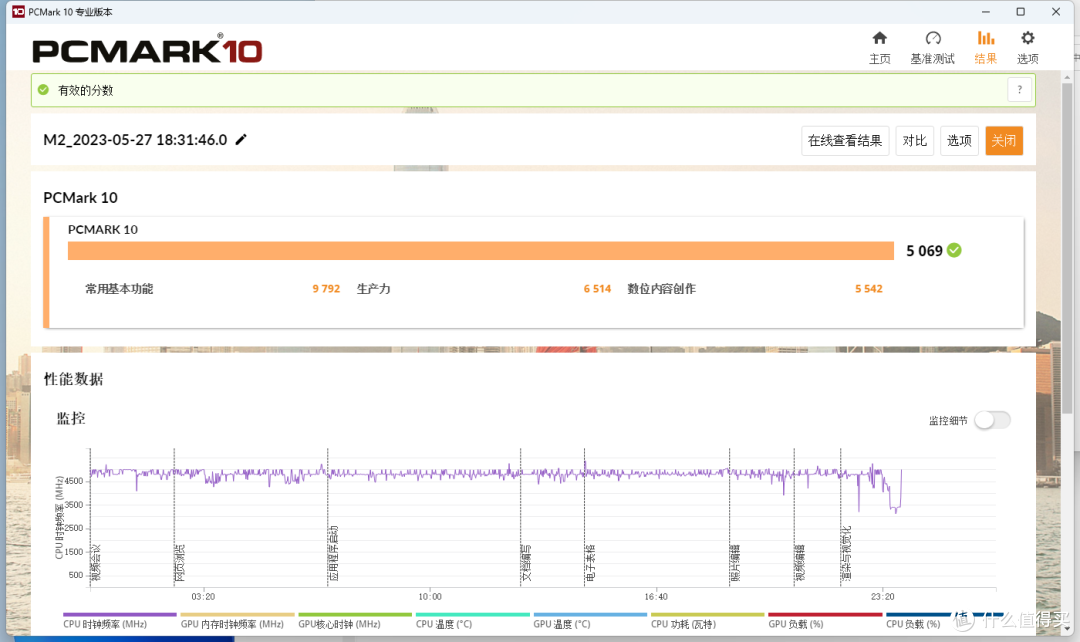
Task: Select the GPU核心时钟 (MHz) legend item
Action: point(355,621)
